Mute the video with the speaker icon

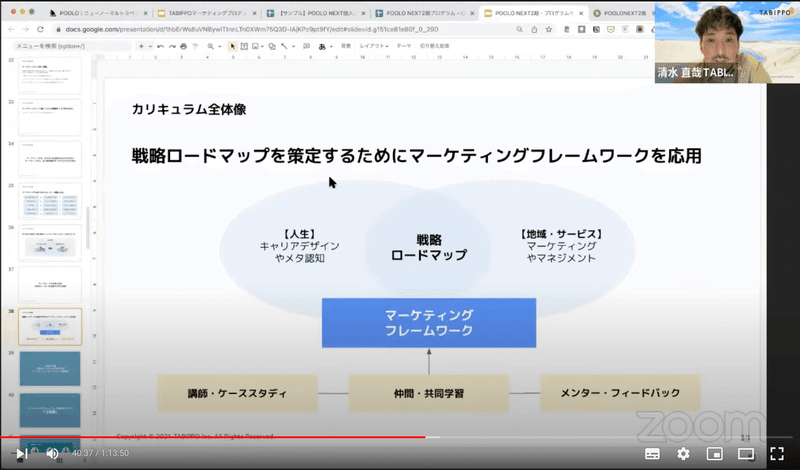coord(52,453)
